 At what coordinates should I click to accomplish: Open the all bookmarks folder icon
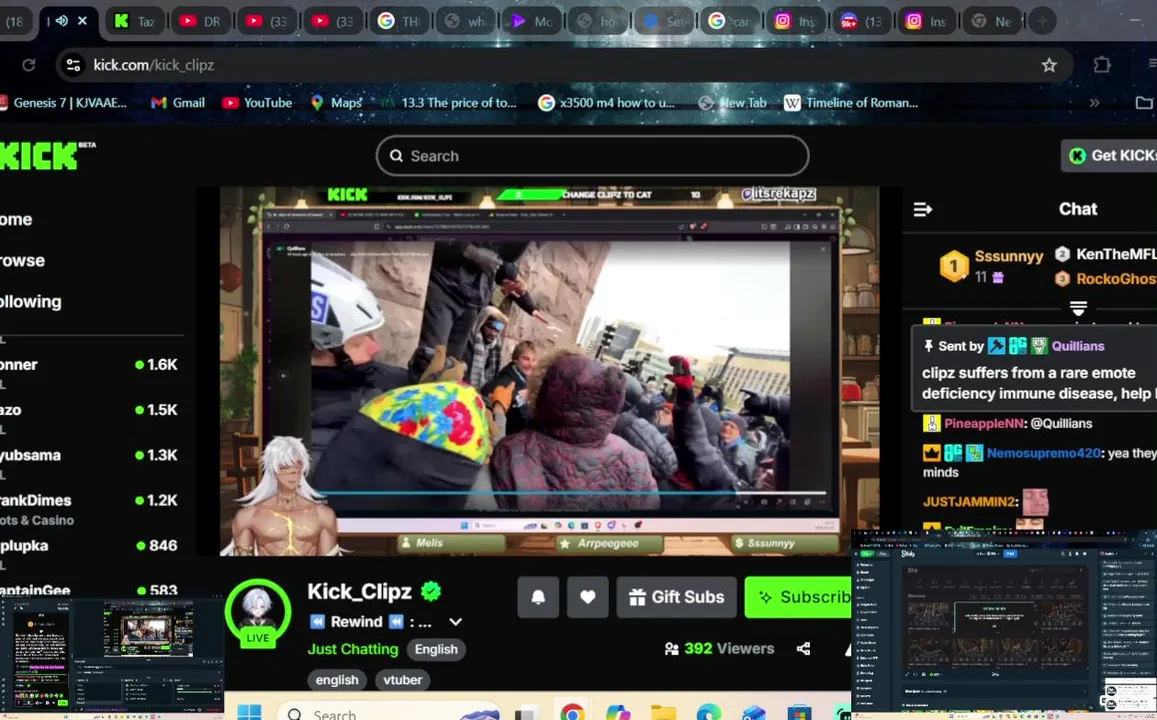(x=1143, y=103)
